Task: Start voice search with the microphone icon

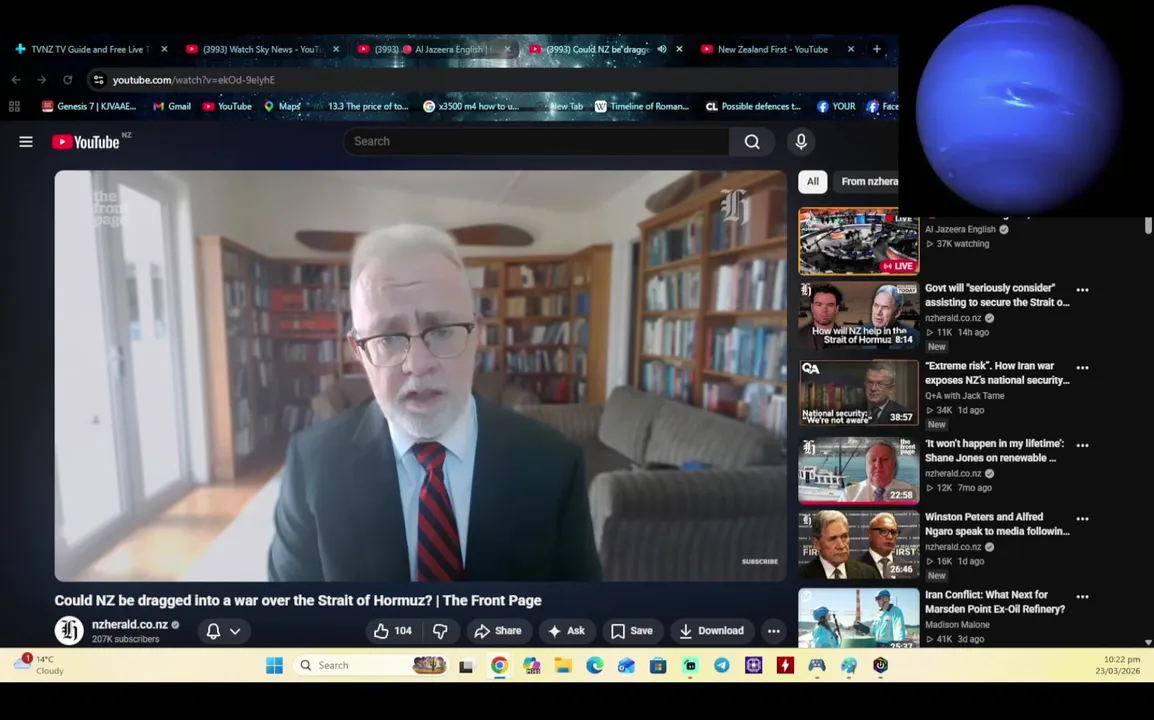Action: tap(801, 141)
